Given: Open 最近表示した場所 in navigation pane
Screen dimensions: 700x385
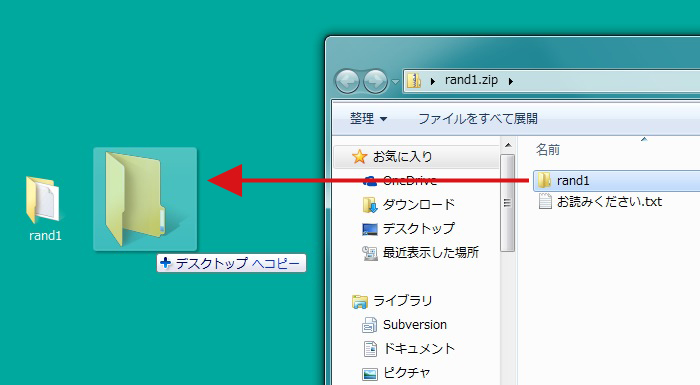Looking at the screenshot, I should tap(430, 253).
